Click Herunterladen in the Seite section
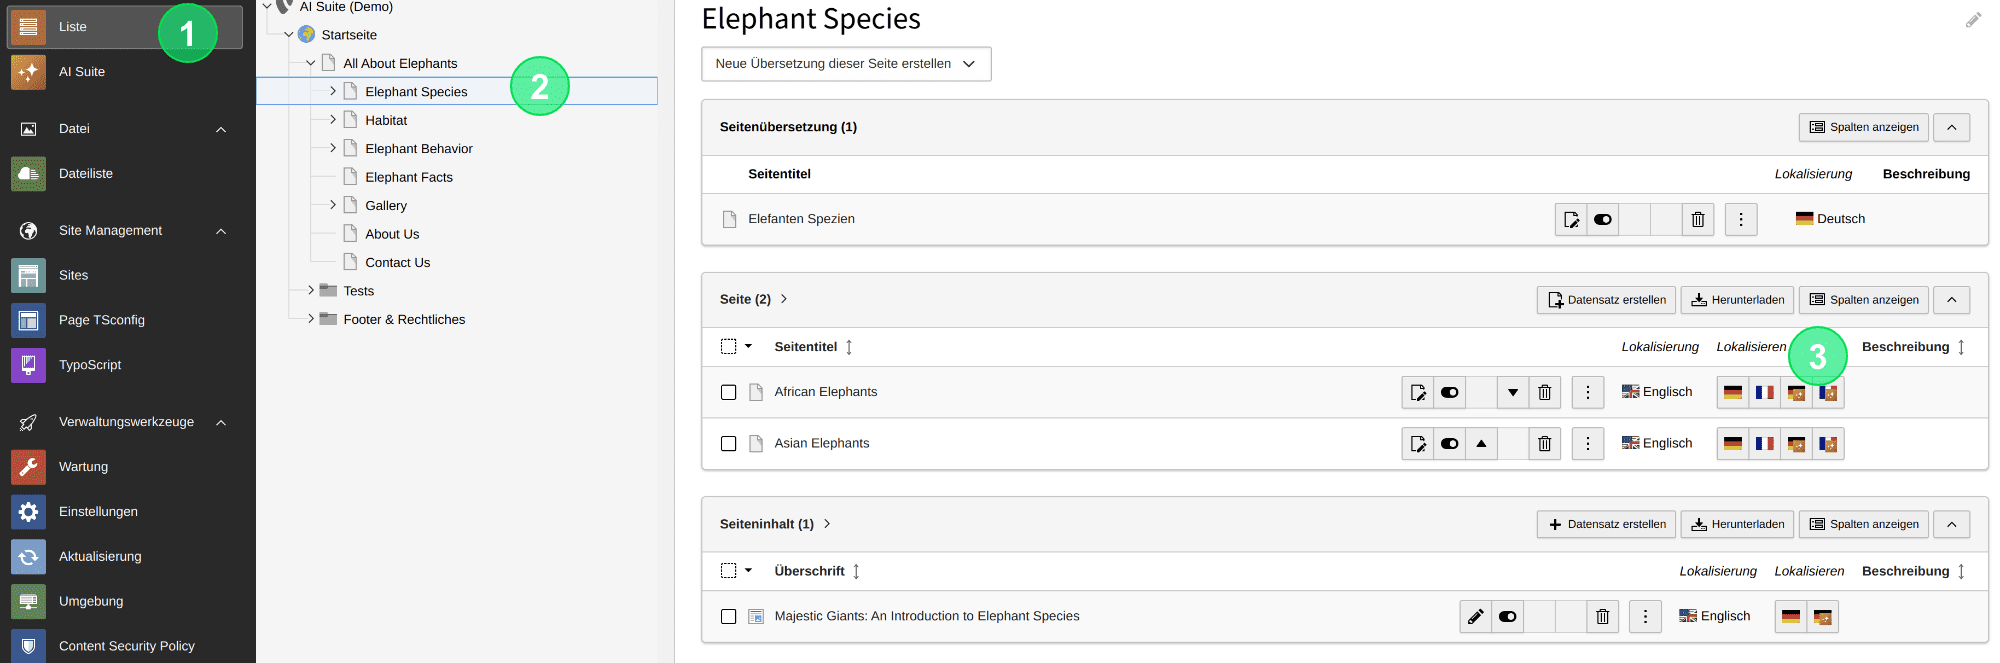 1738,300
